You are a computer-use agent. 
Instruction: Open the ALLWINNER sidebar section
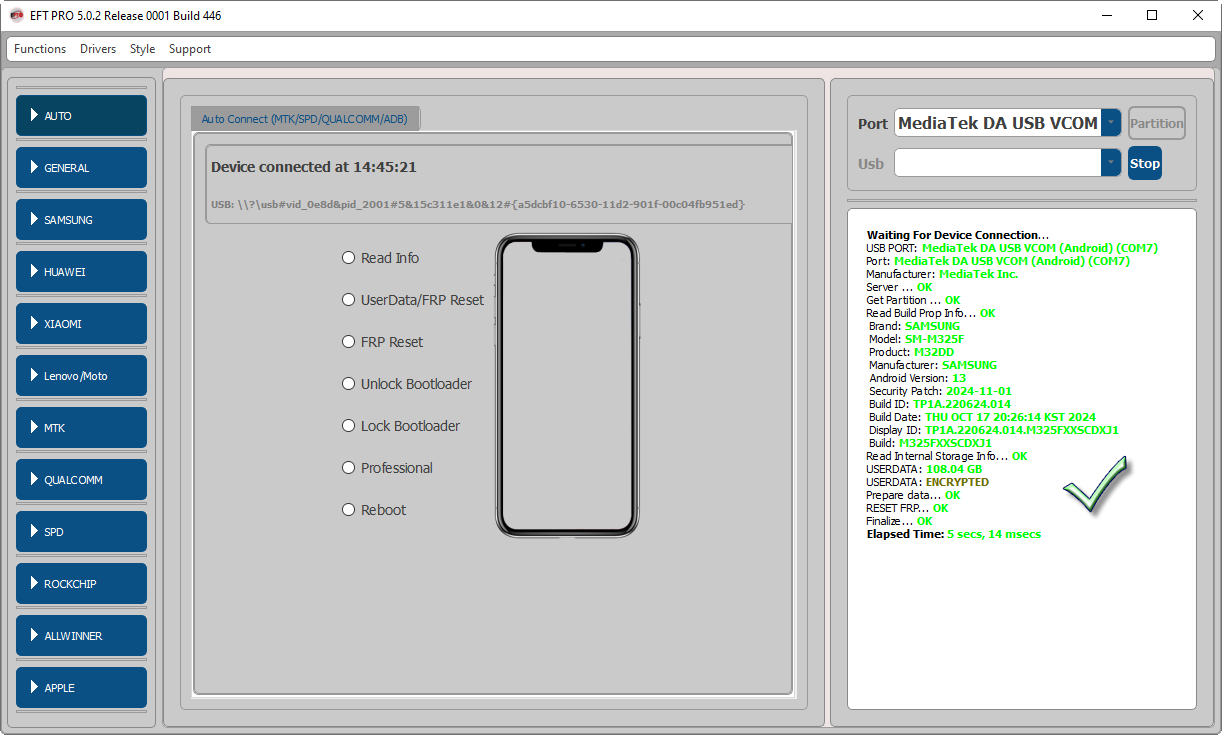click(81, 636)
